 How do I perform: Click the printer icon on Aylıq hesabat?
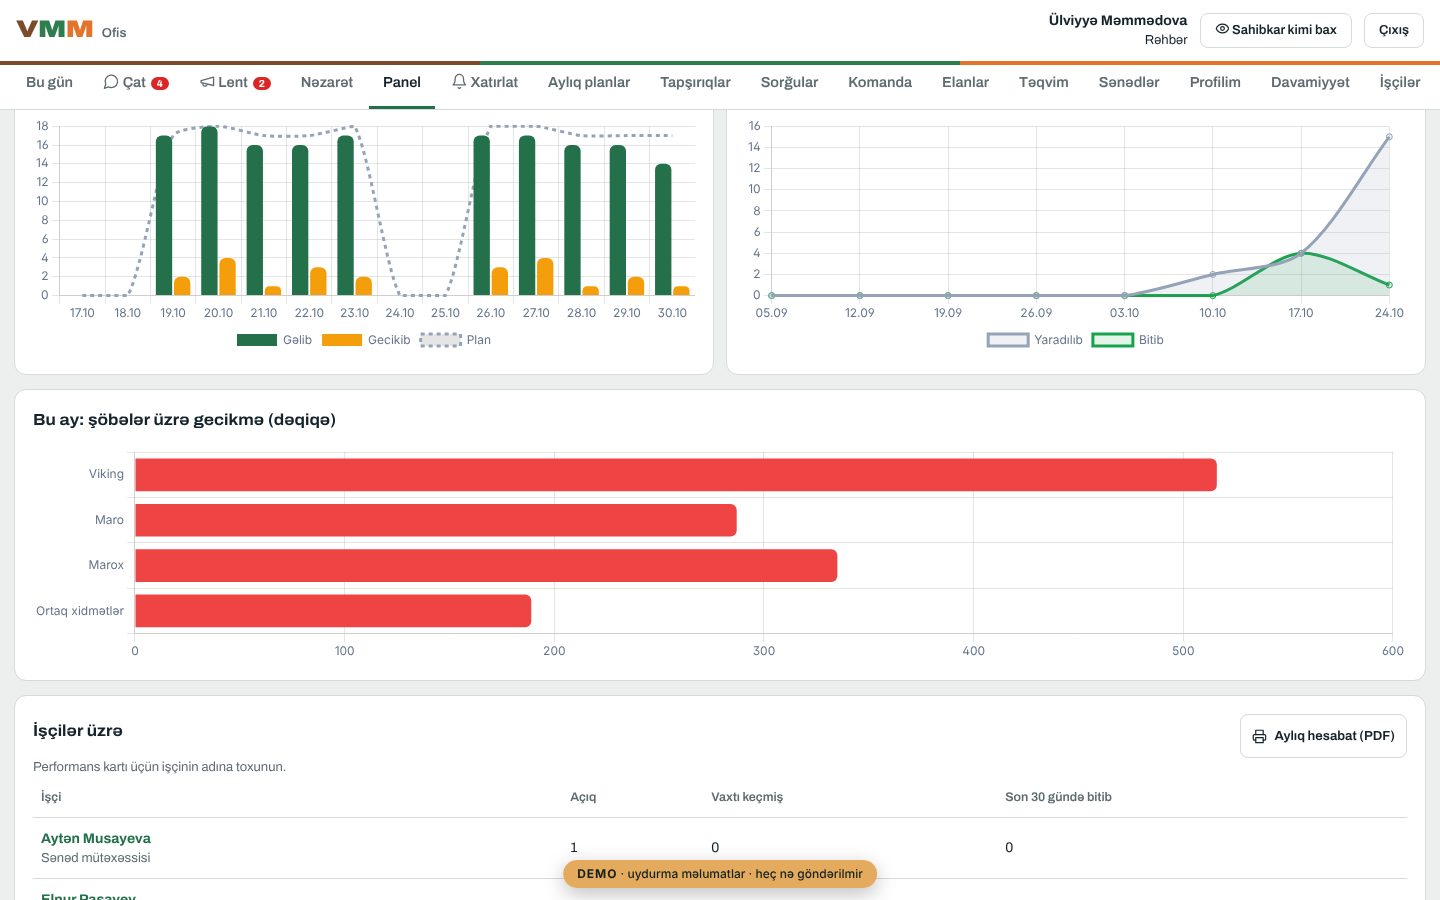click(1259, 736)
